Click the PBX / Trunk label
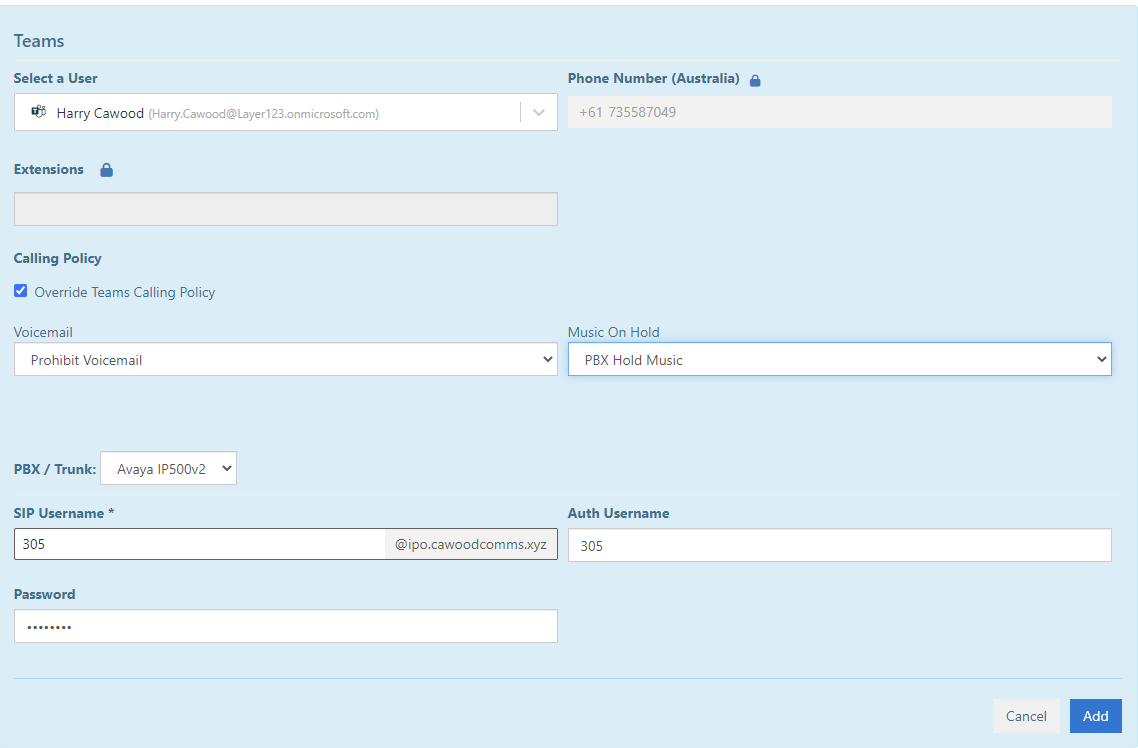 pos(54,469)
